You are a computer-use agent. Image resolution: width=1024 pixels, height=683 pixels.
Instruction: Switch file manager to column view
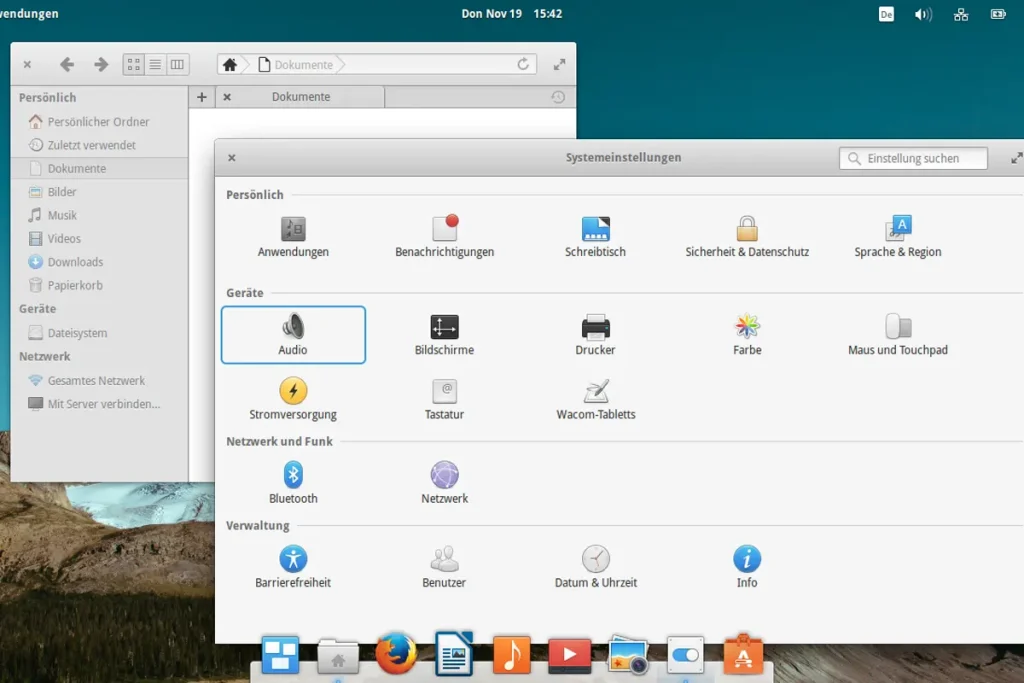pos(176,64)
